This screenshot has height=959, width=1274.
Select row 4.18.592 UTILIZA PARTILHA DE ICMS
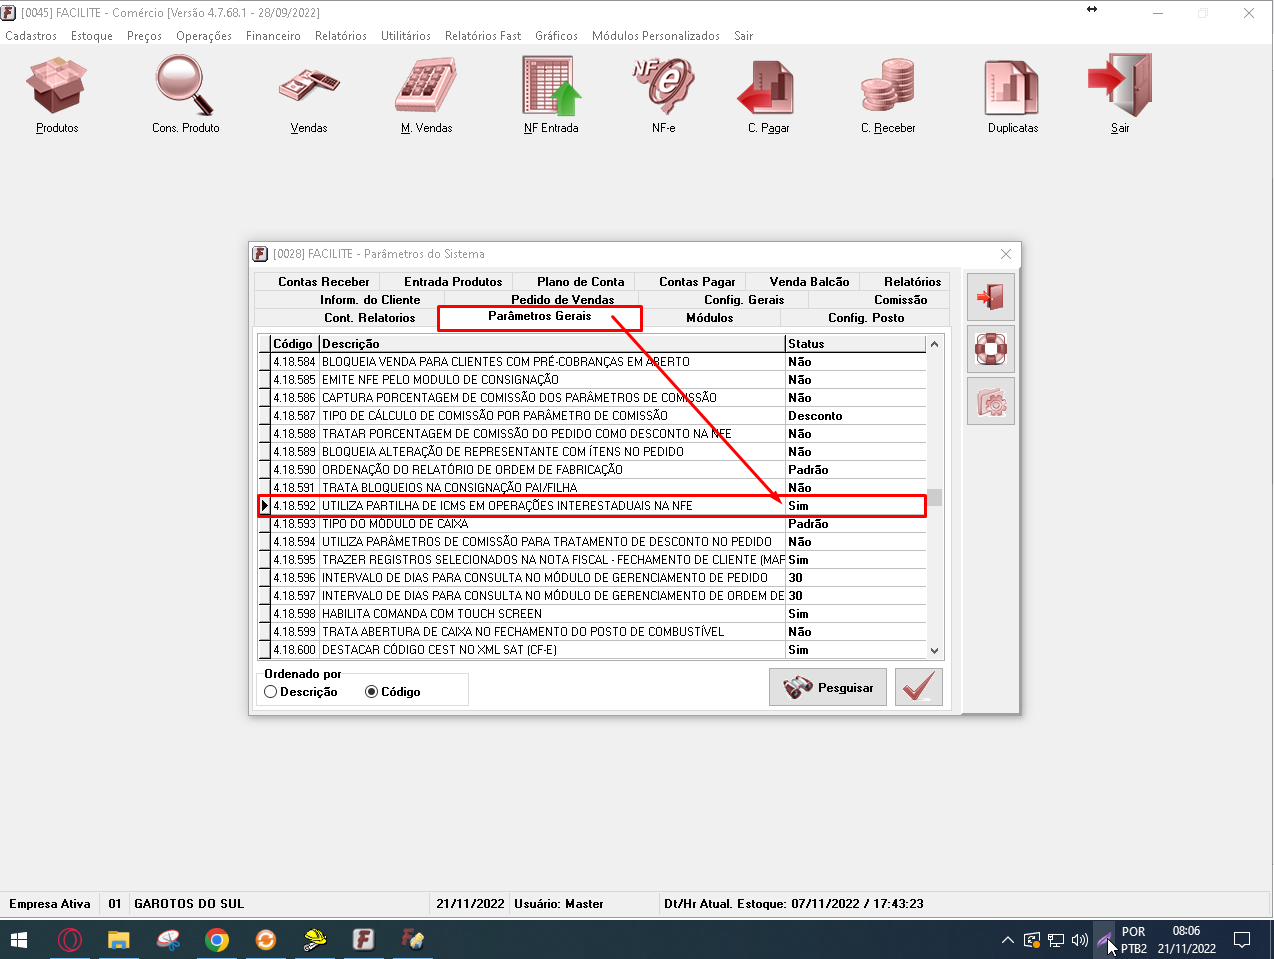pos(592,506)
